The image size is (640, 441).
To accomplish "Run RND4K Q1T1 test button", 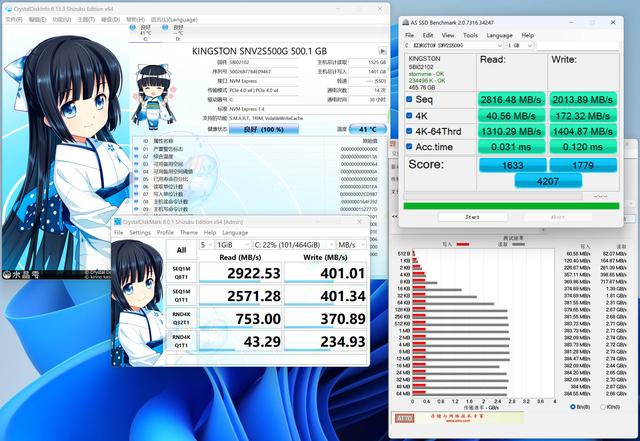I will [x=181, y=341].
